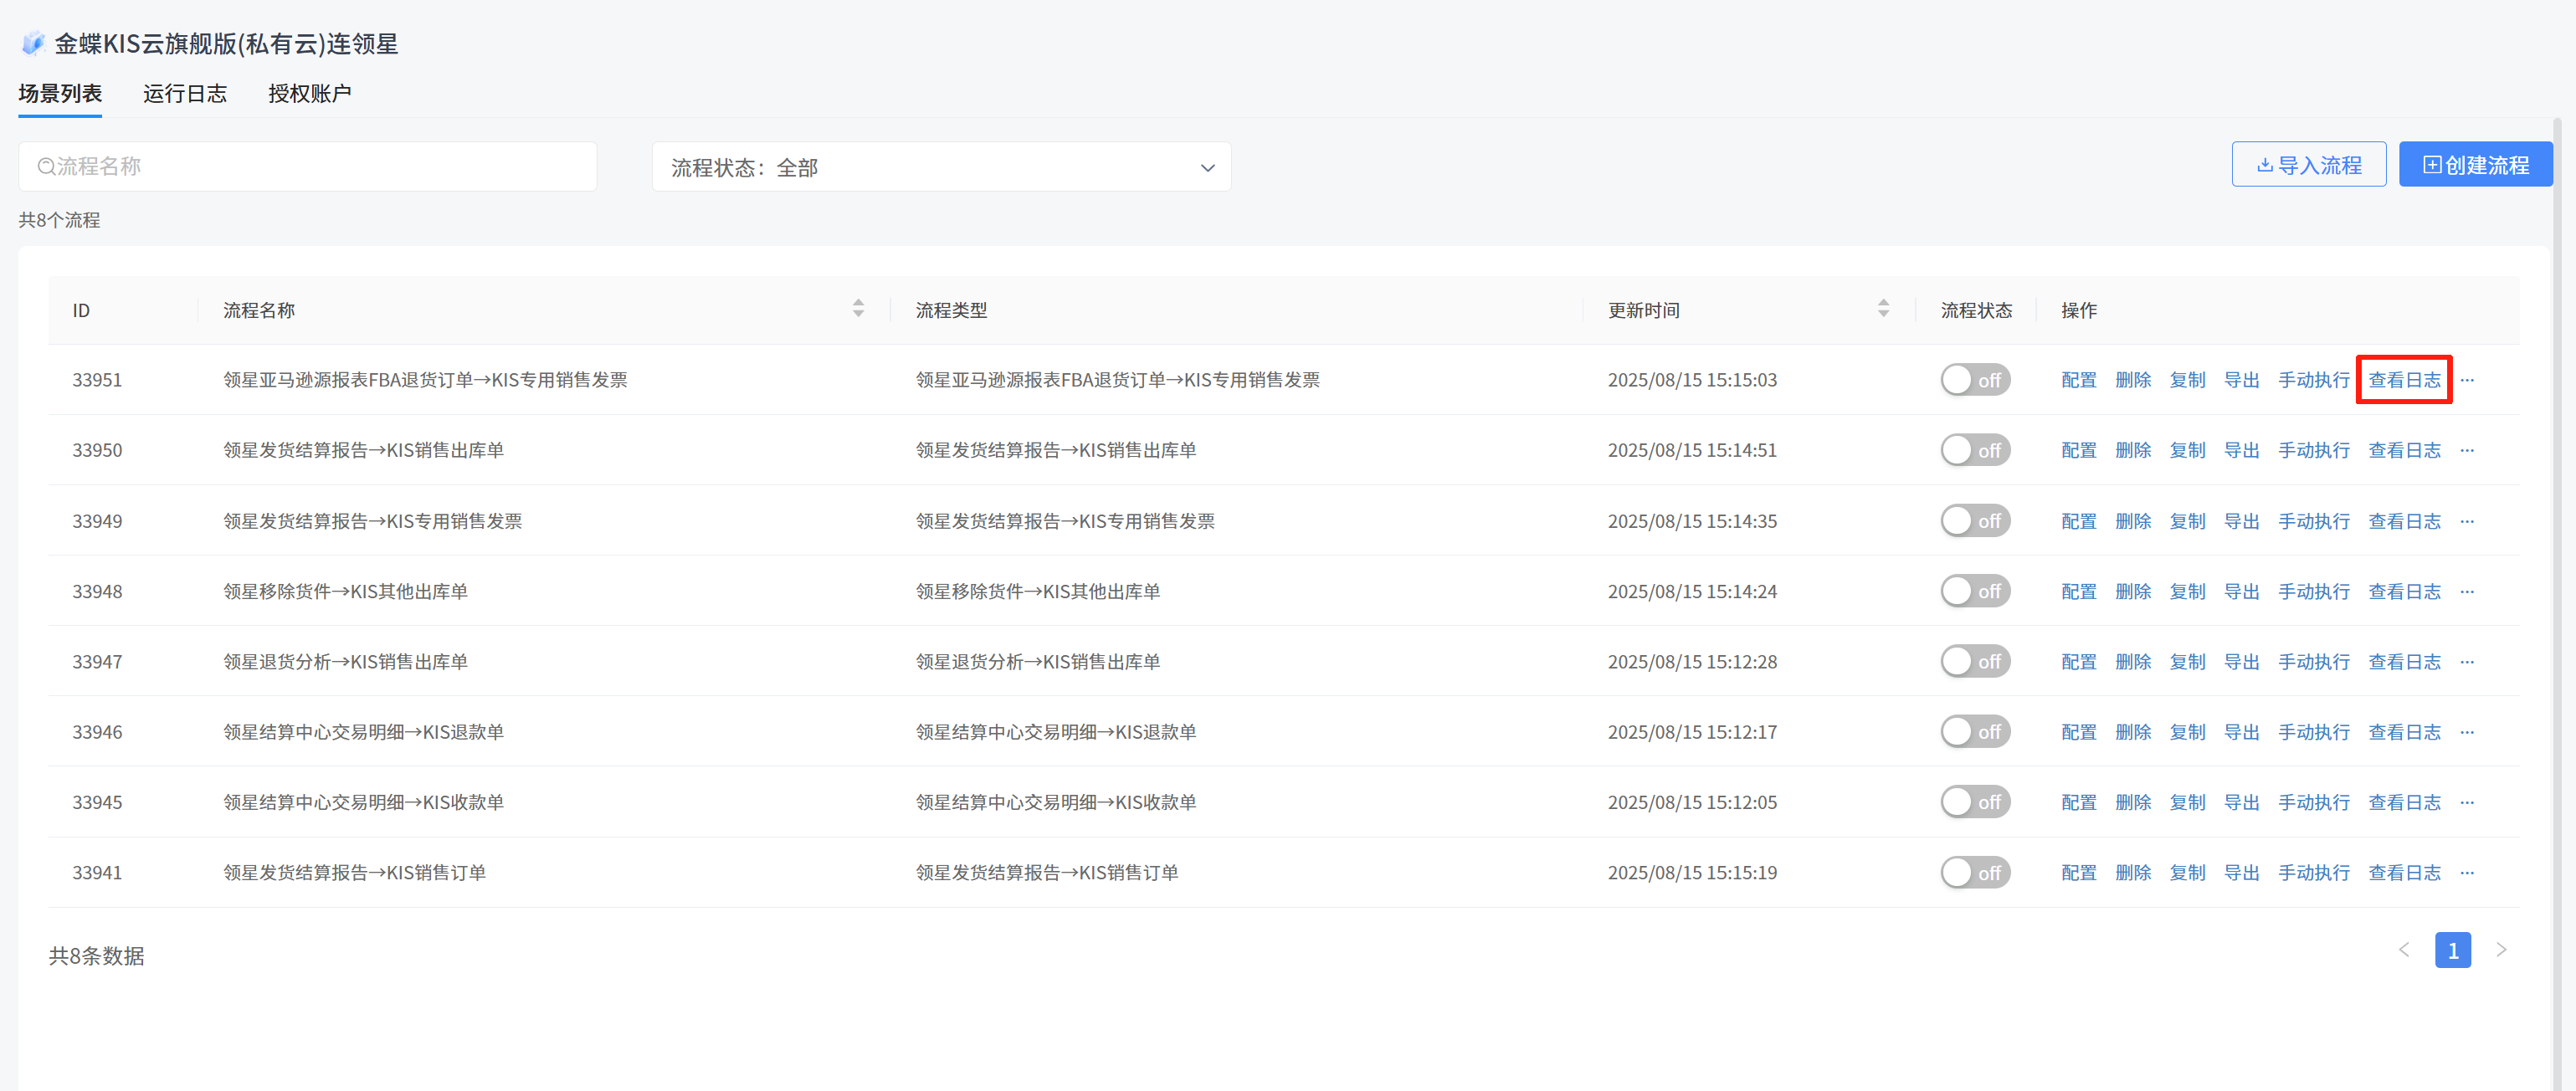Click the more actions ellipsis for flow 33946
Screen dimensions: 2576x1091
[x=2467, y=732]
